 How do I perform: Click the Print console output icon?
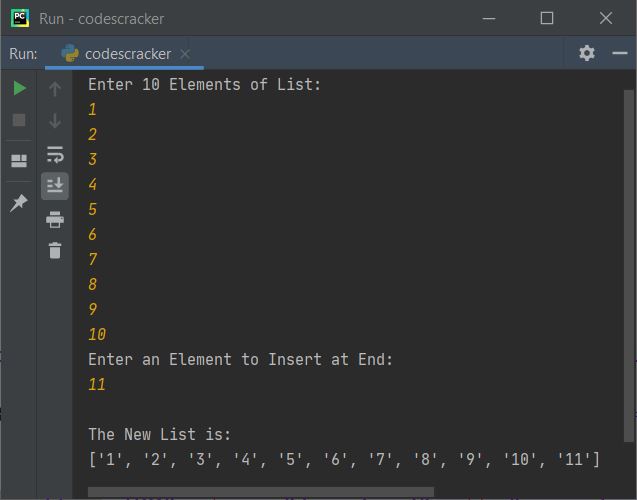(x=55, y=219)
